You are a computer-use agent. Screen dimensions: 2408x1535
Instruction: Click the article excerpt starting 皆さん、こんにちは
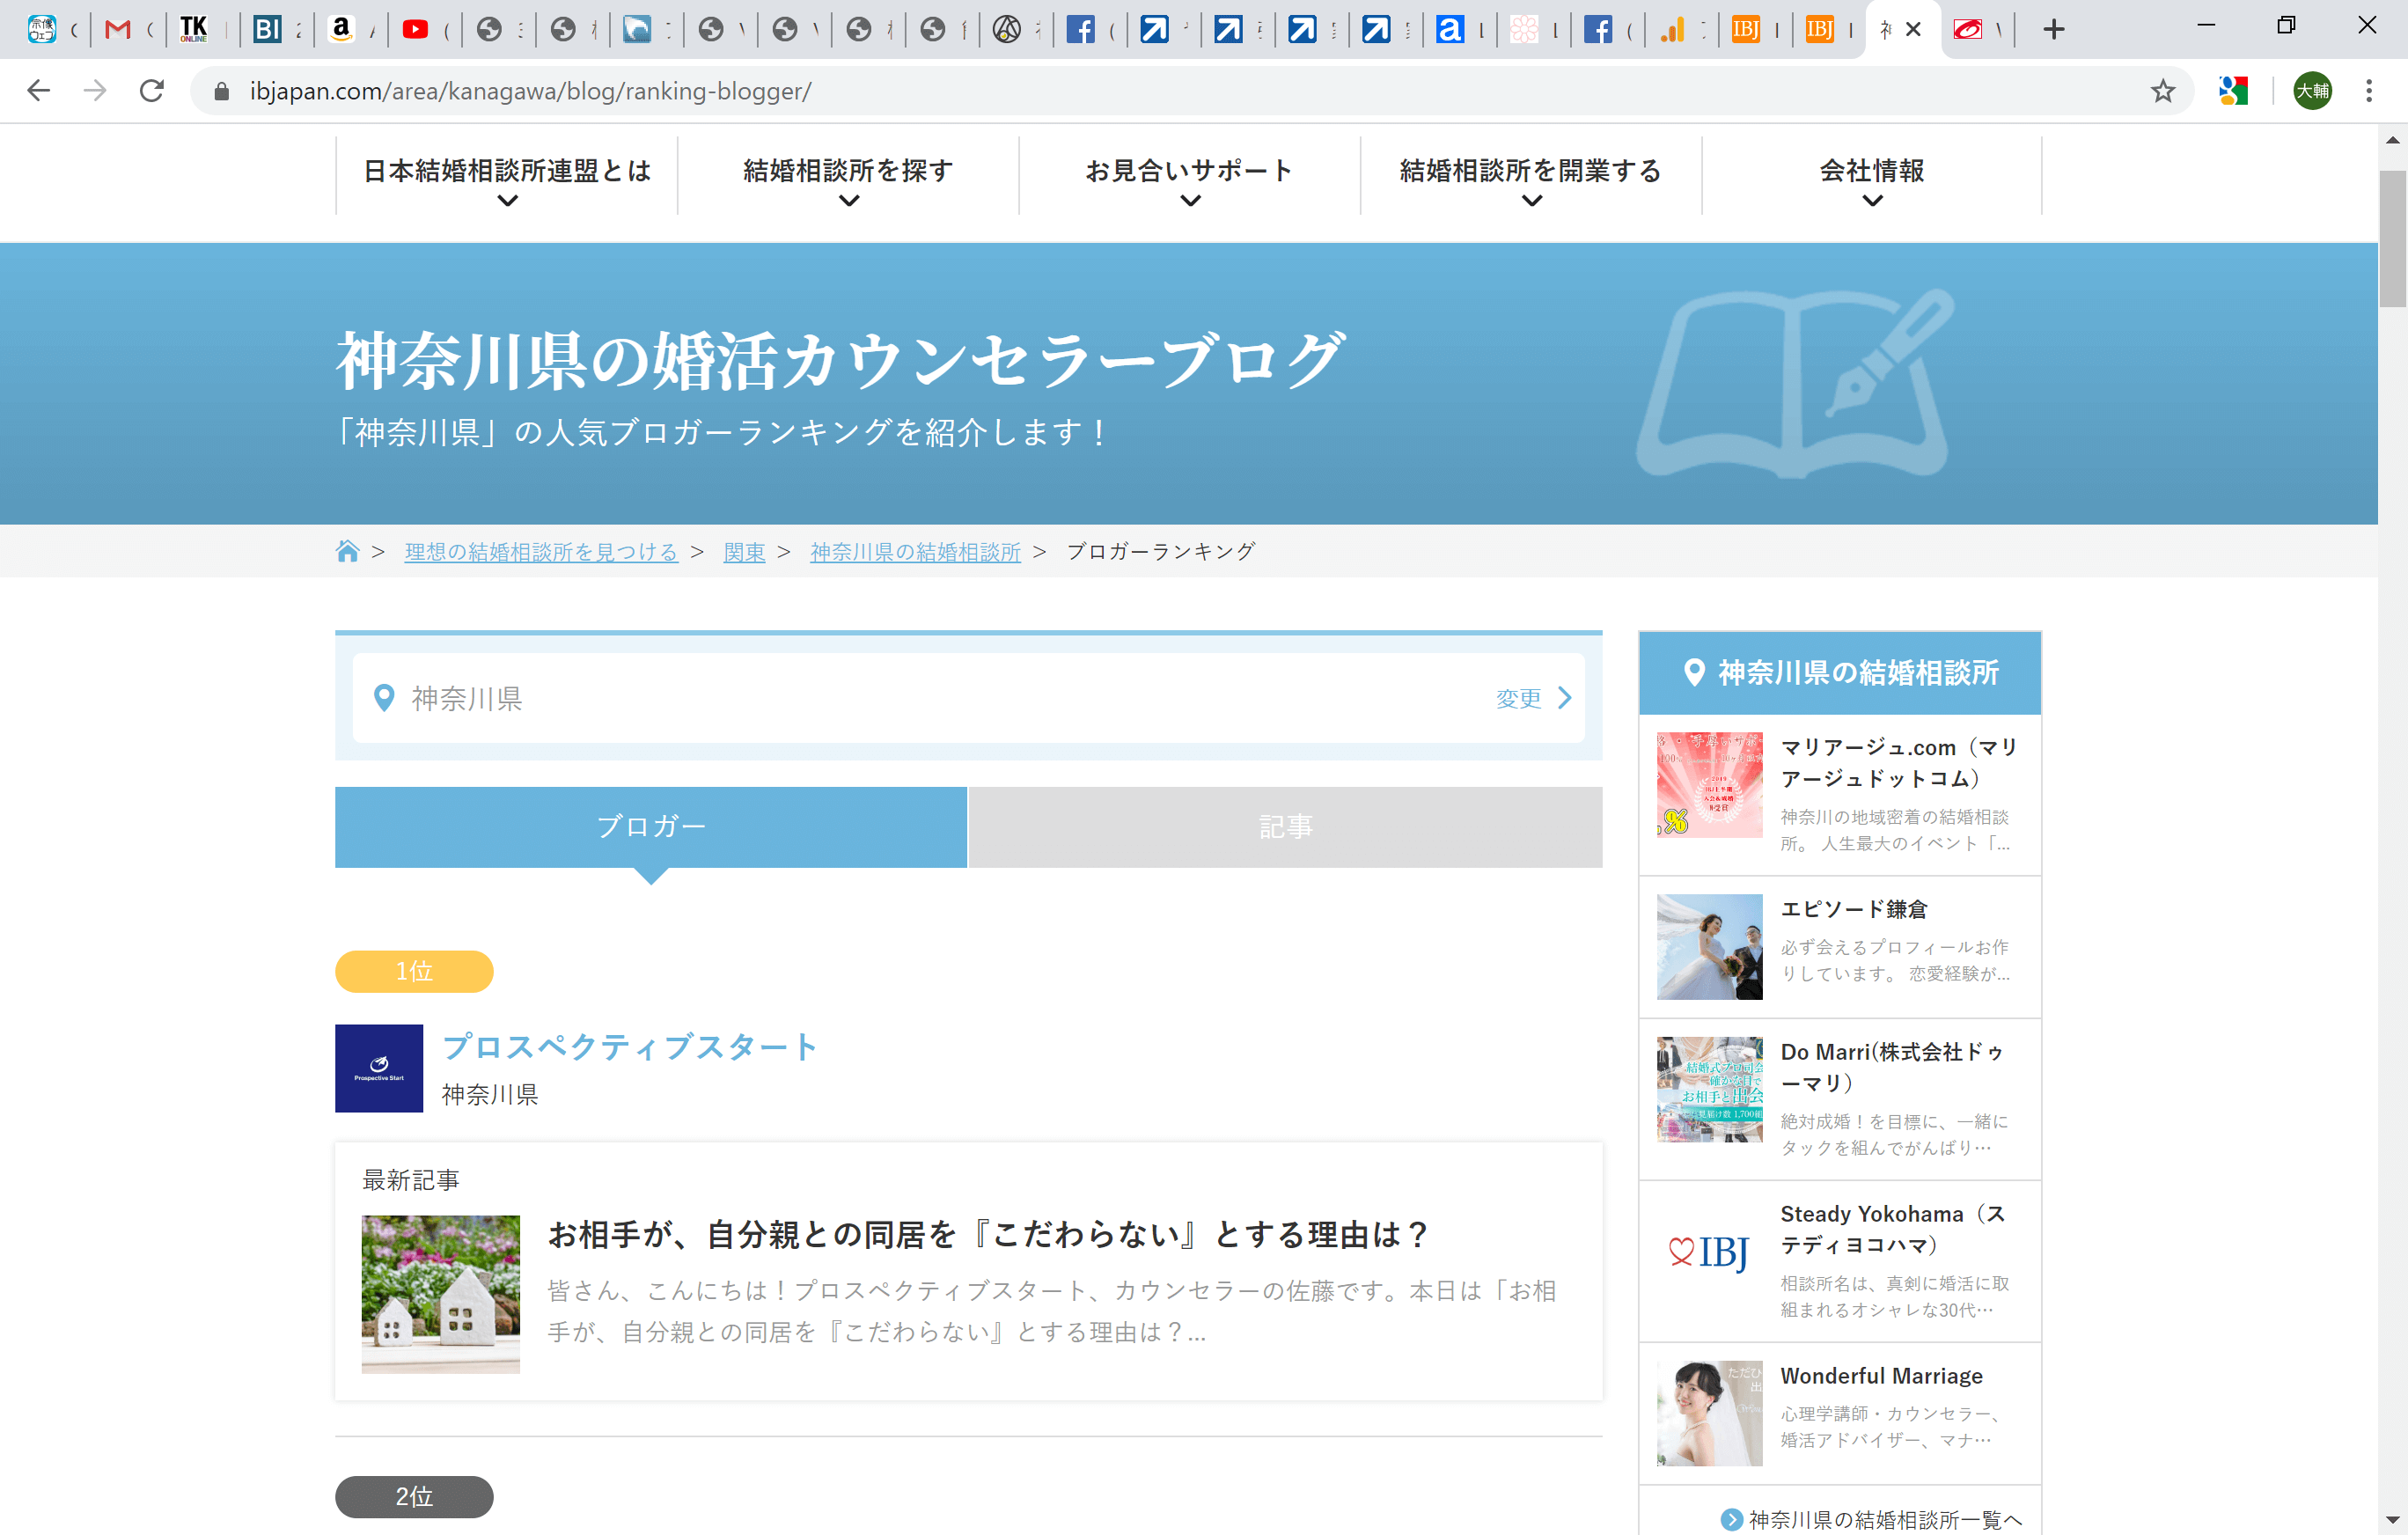click(x=1052, y=1311)
